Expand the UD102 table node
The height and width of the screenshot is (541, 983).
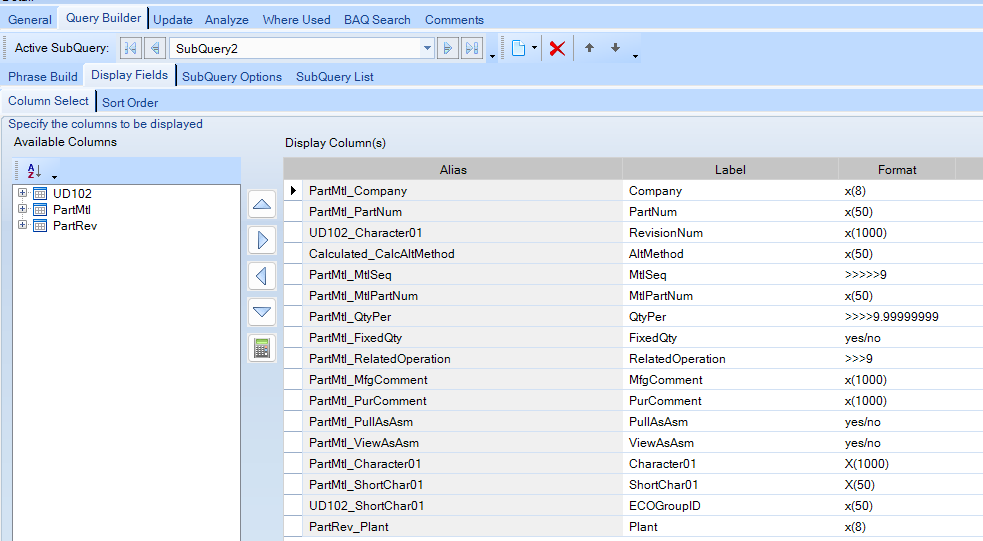pos(22,193)
